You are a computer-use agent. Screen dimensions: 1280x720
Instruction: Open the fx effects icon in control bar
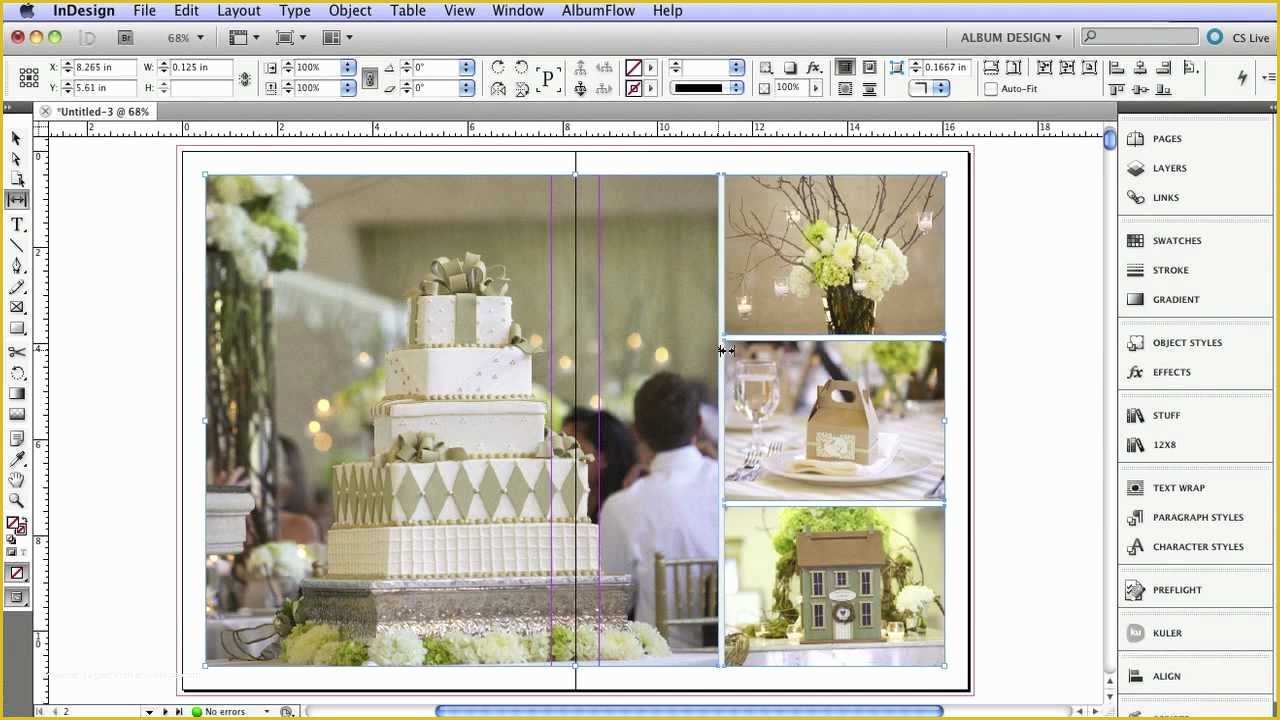[x=815, y=67]
